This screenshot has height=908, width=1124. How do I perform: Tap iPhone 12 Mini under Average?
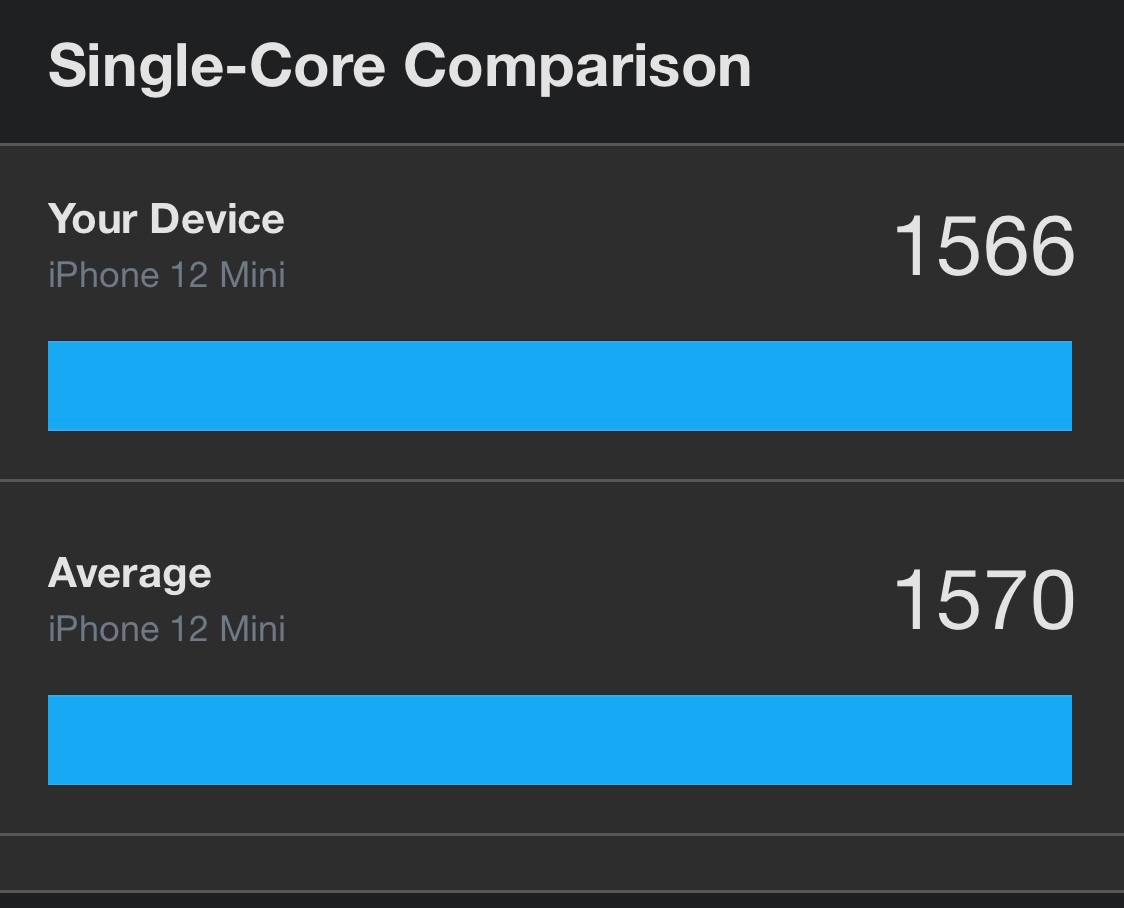pyautogui.click(x=166, y=629)
